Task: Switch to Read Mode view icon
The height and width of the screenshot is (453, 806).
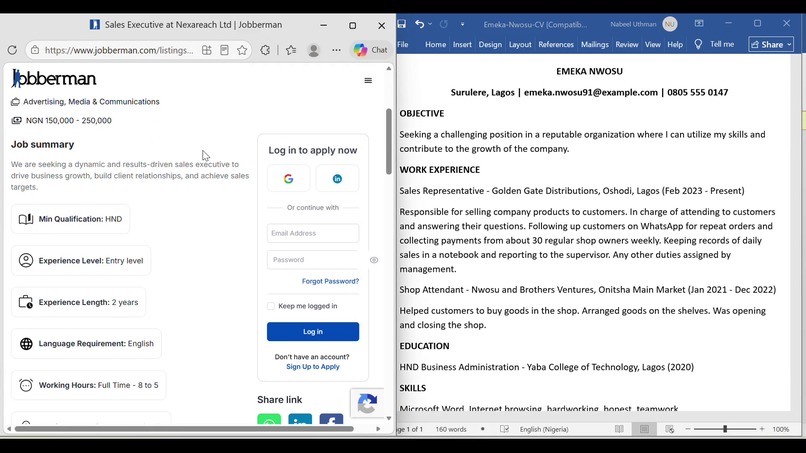Action: point(619,429)
